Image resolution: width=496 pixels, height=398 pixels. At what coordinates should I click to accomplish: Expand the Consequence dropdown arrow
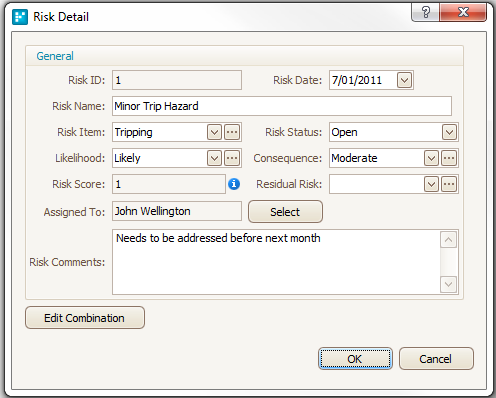point(431,158)
